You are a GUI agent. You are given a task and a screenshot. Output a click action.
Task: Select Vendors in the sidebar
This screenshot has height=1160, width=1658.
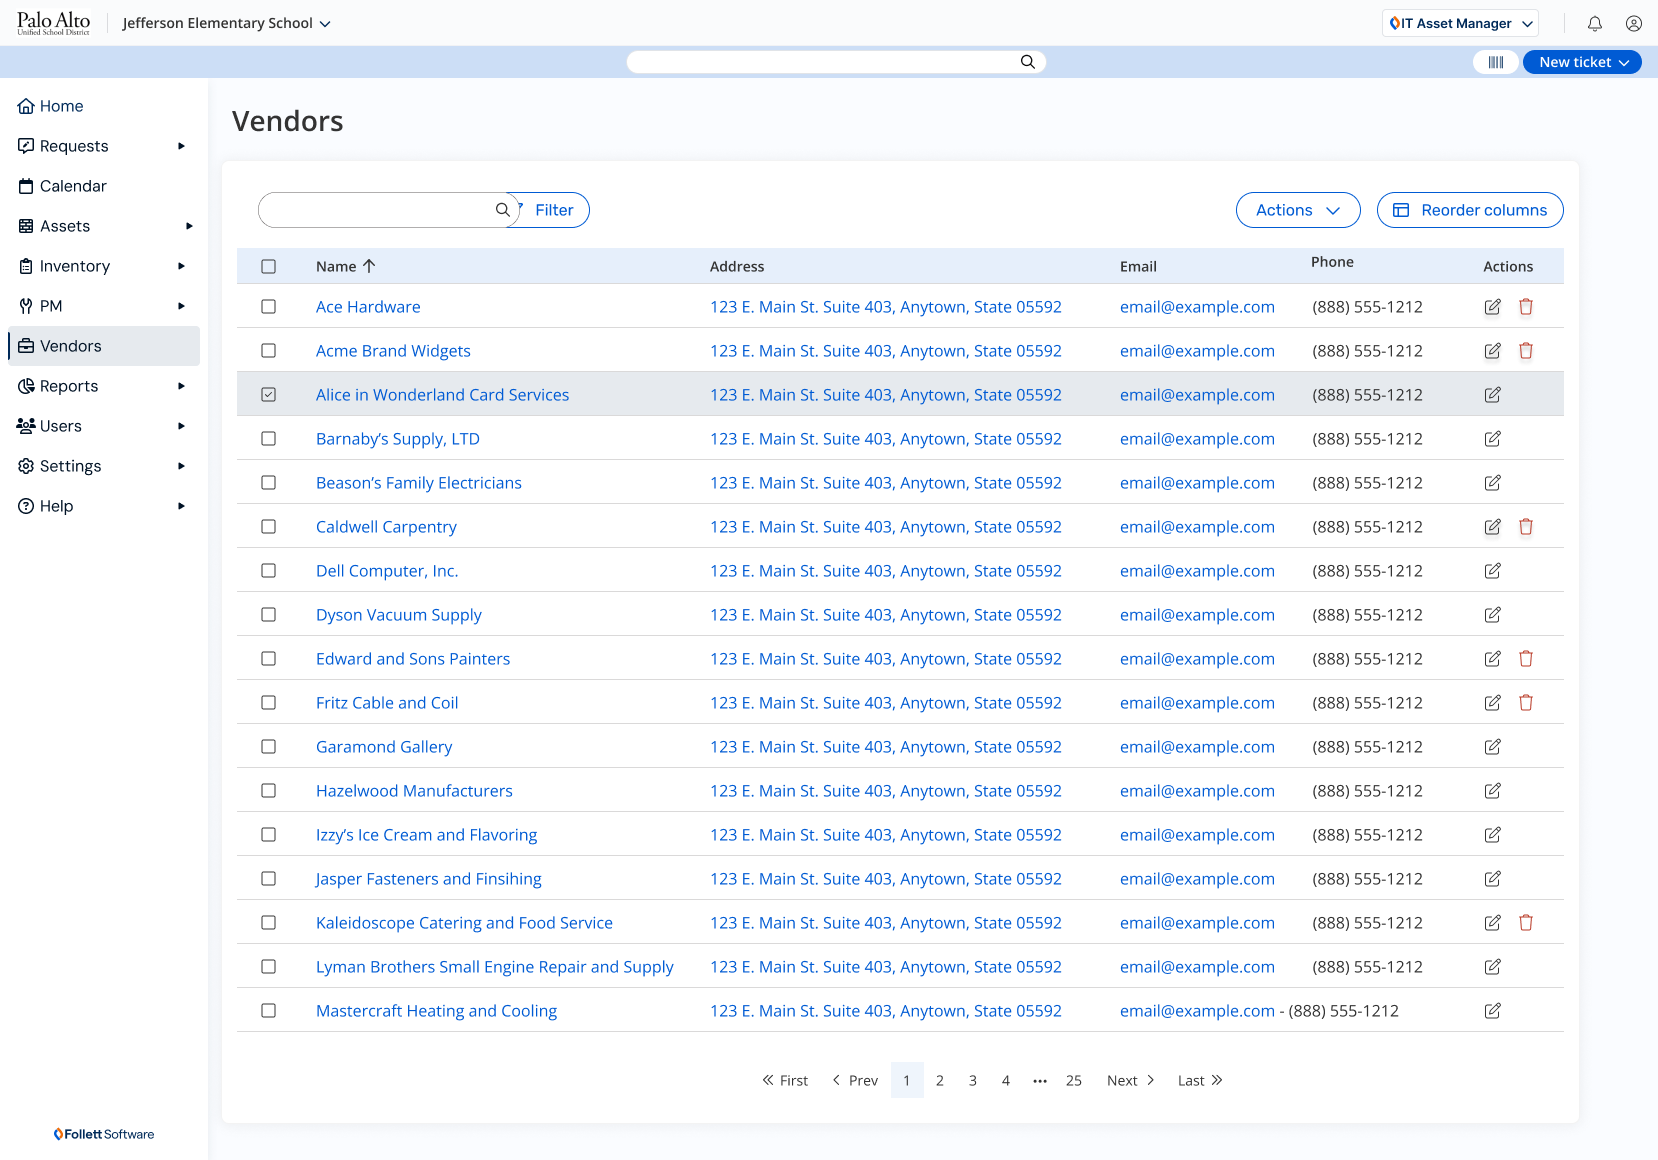click(x=72, y=345)
